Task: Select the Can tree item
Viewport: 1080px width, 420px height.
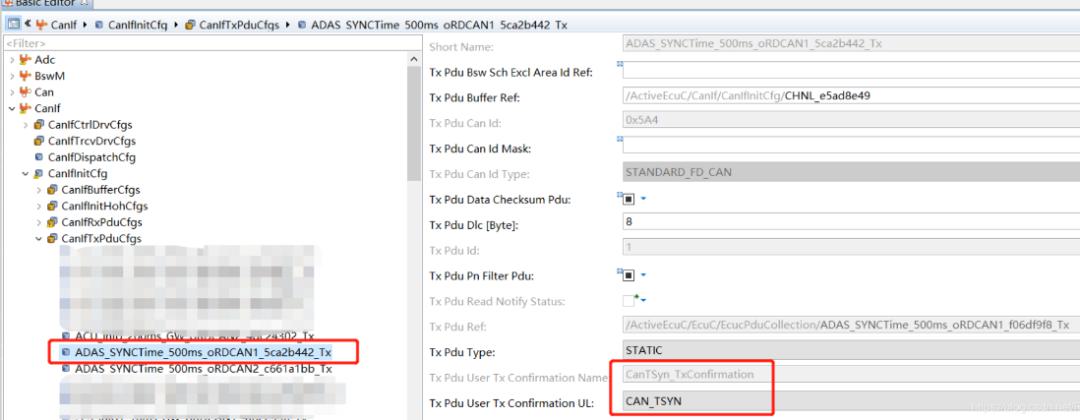Action: tap(44, 92)
